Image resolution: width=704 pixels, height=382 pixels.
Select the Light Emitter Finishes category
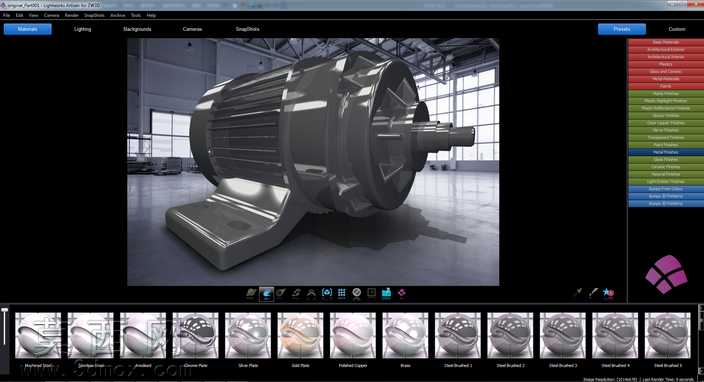[665, 181]
